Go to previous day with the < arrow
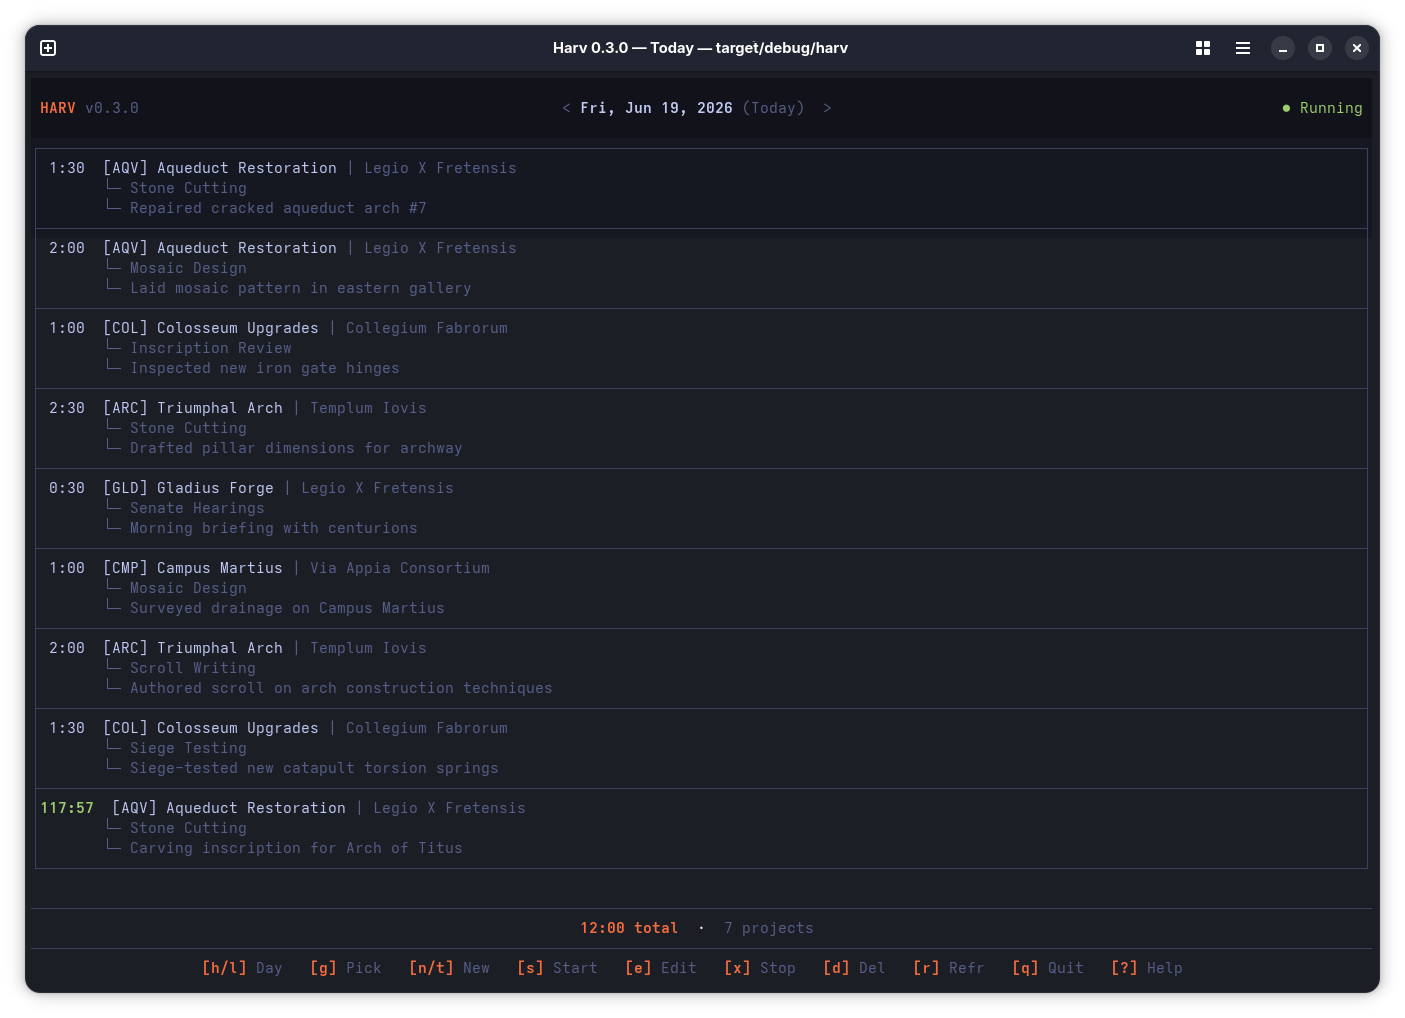 (x=567, y=108)
